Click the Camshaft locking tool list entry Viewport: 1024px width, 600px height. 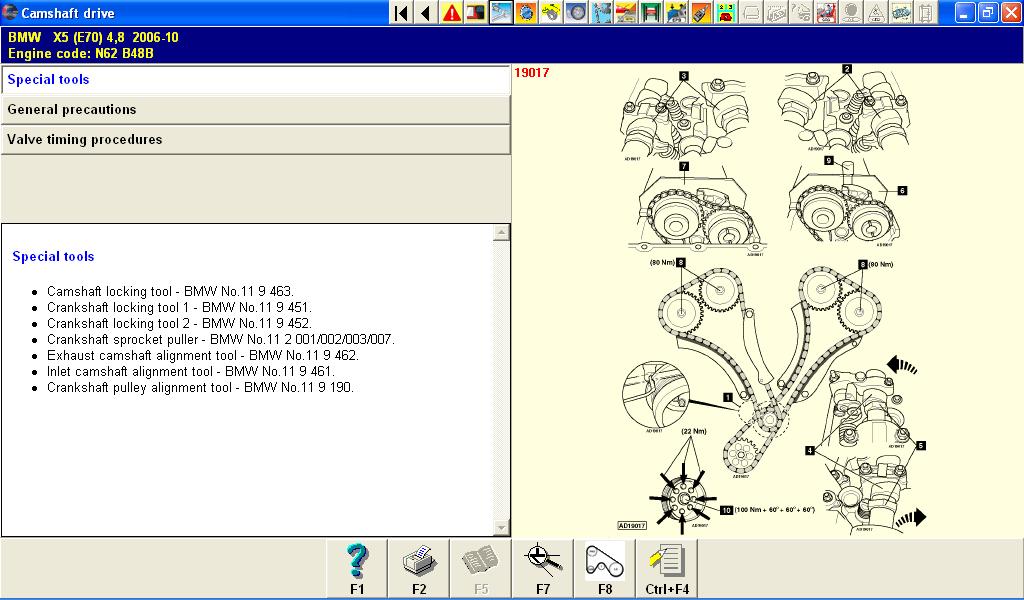click(x=170, y=291)
